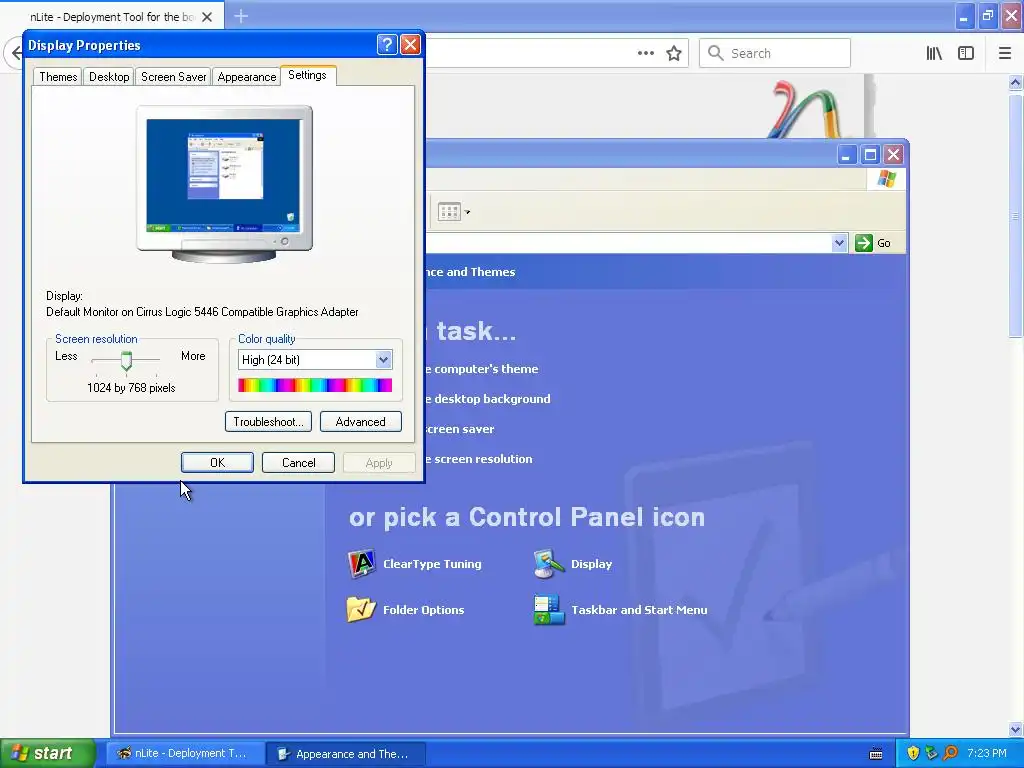
Task: Click the change computer's theme link
Action: pos(482,369)
